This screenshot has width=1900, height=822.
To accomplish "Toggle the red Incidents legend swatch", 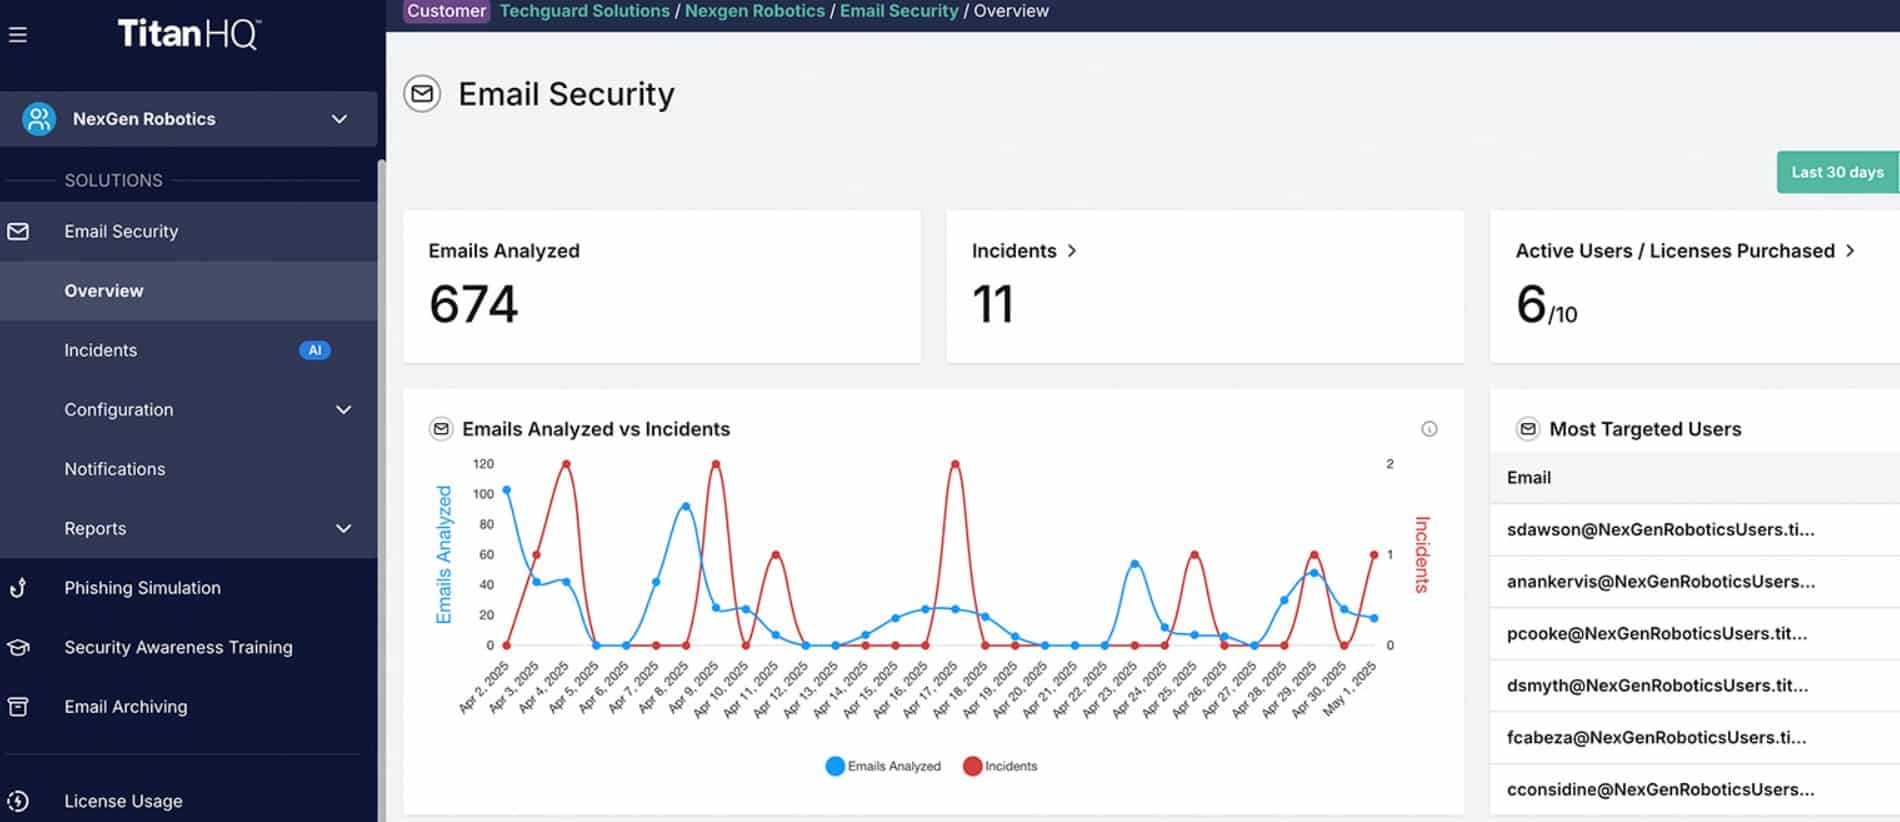I will coord(972,767).
